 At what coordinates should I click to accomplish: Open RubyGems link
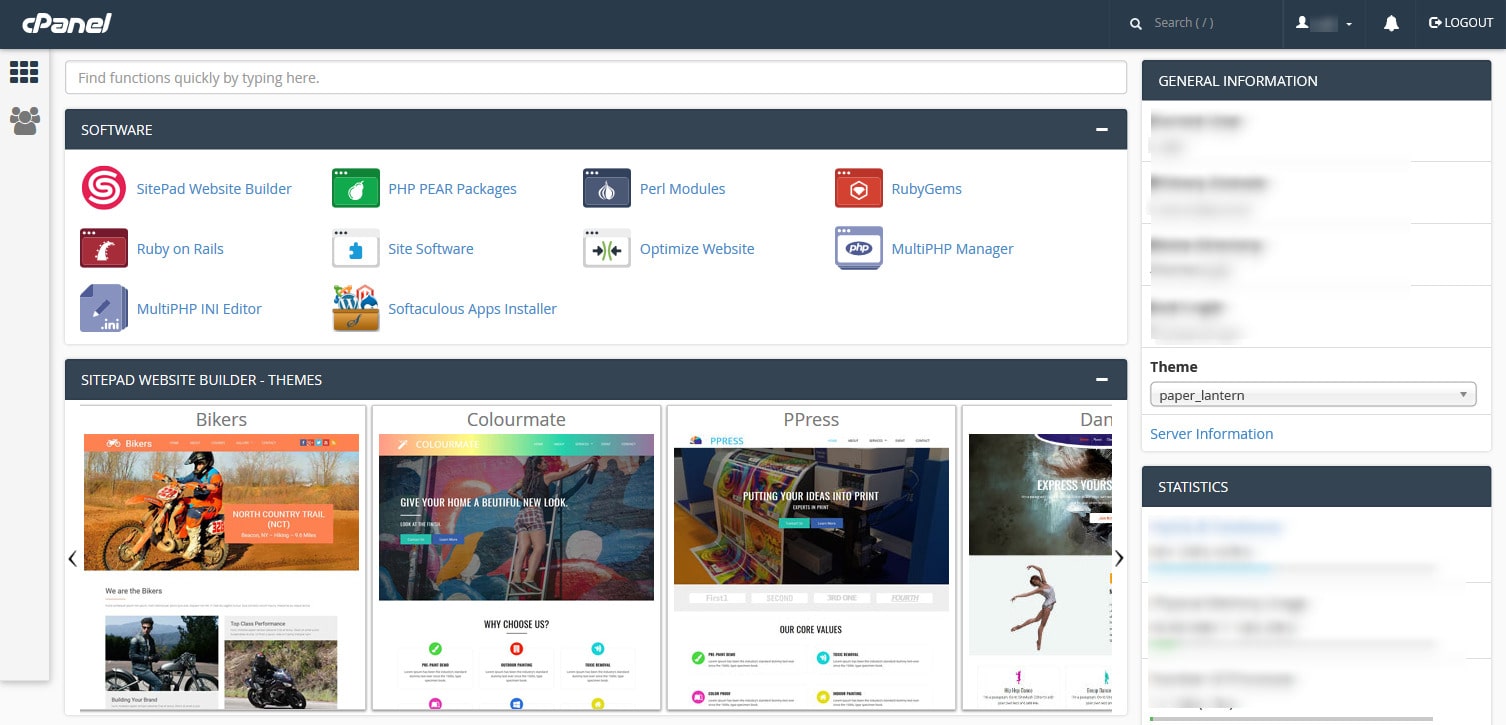926,189
